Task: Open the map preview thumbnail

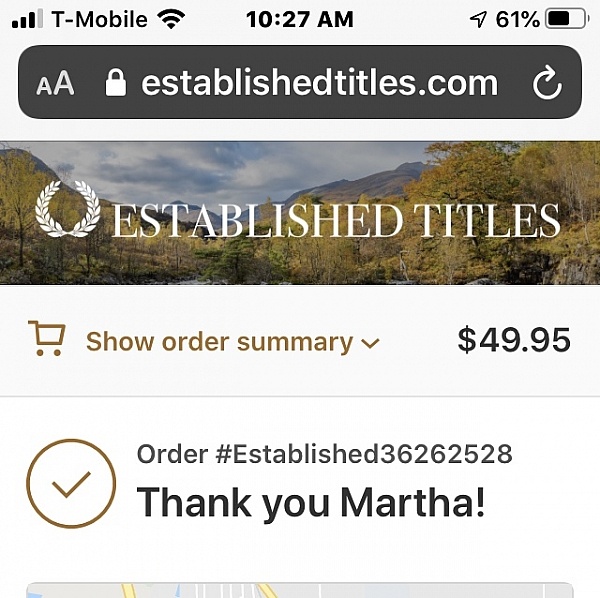Action: tap(300, 589)
